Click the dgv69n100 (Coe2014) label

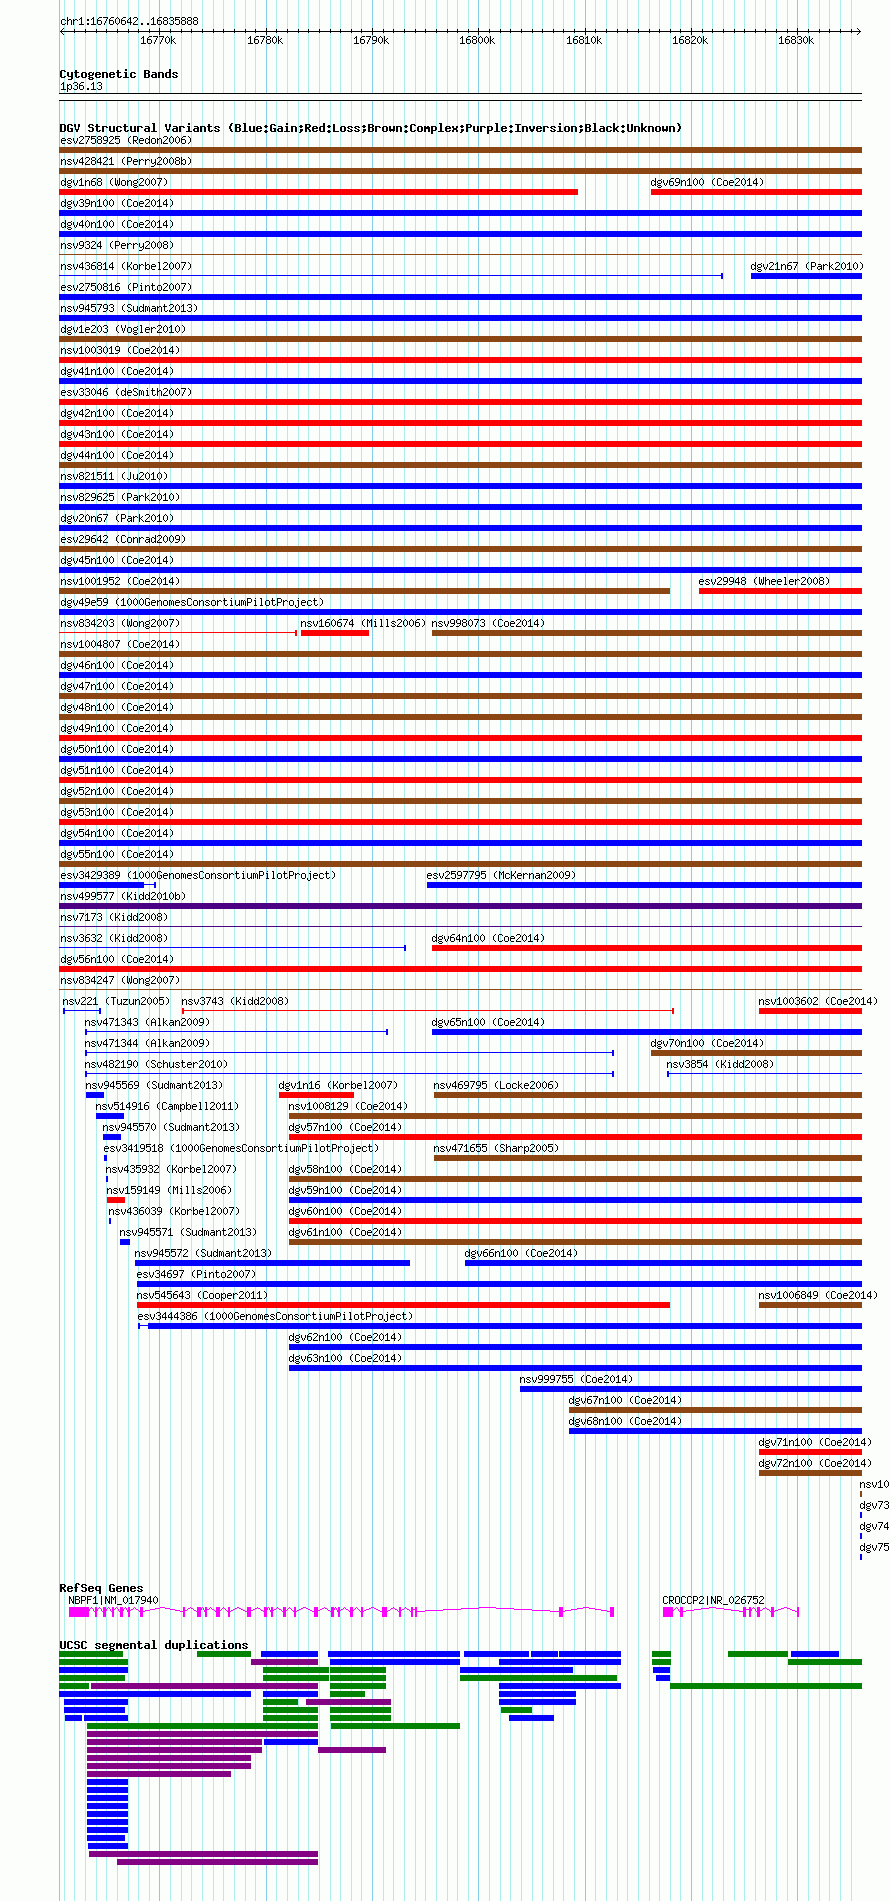[x=707, y=183]
